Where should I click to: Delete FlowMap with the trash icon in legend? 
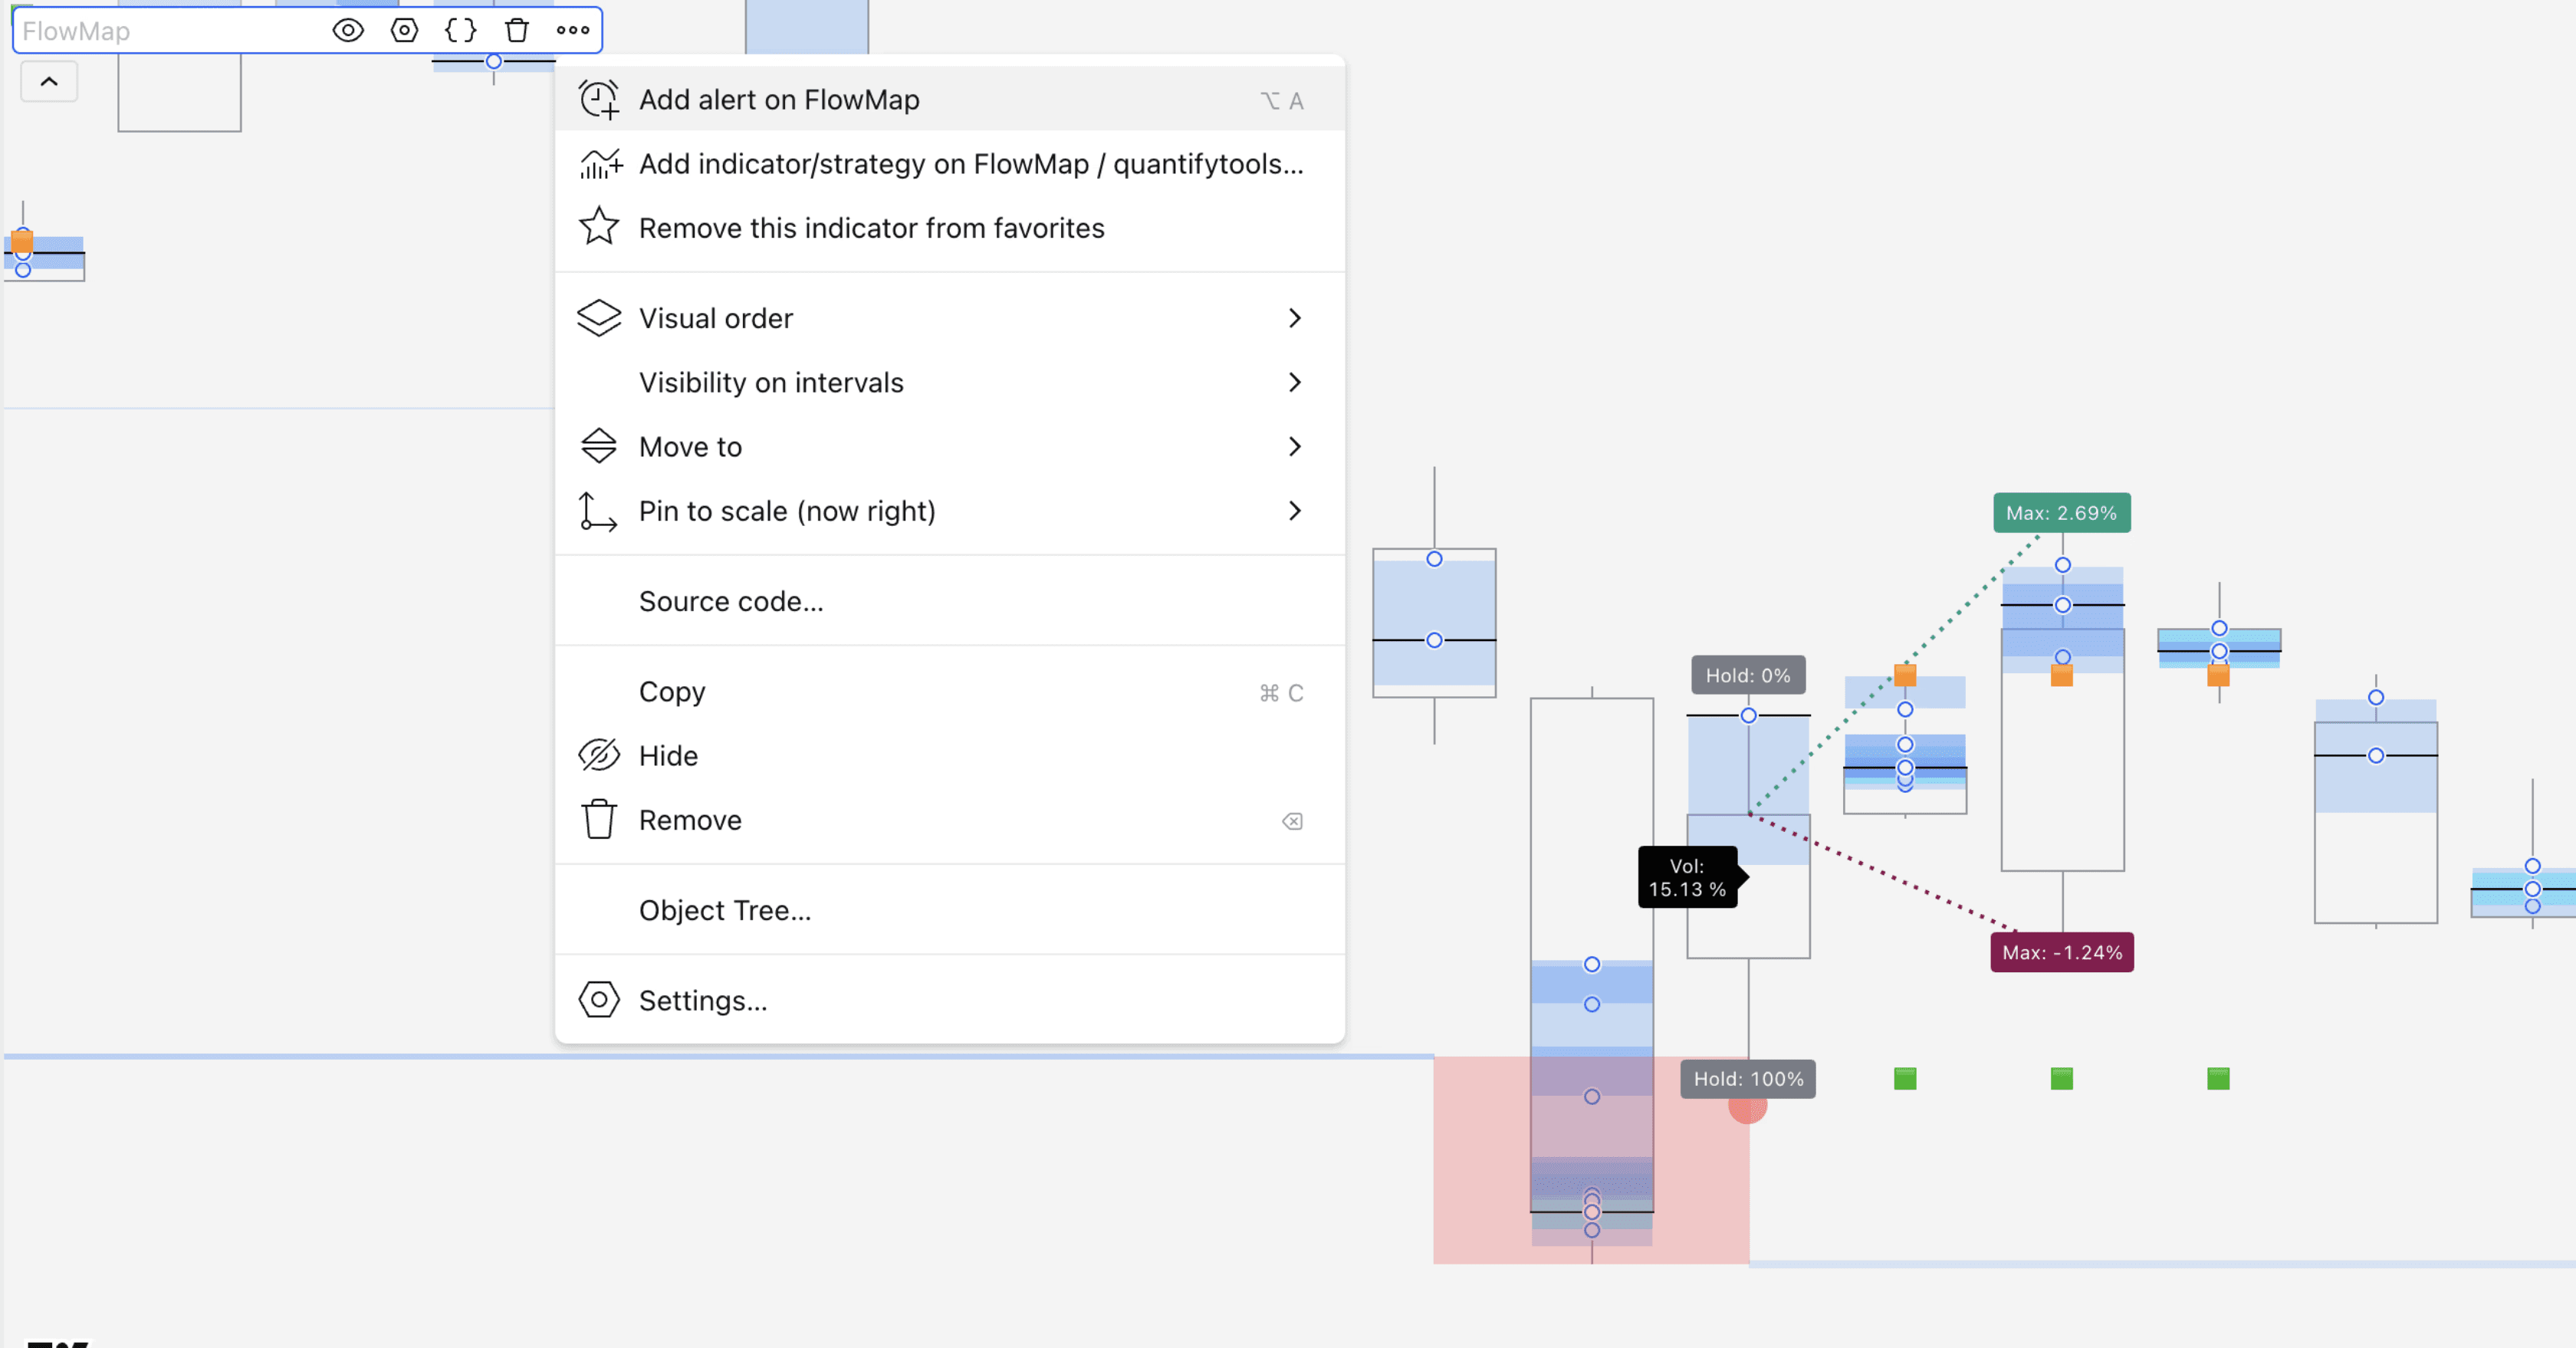[517, 30]
